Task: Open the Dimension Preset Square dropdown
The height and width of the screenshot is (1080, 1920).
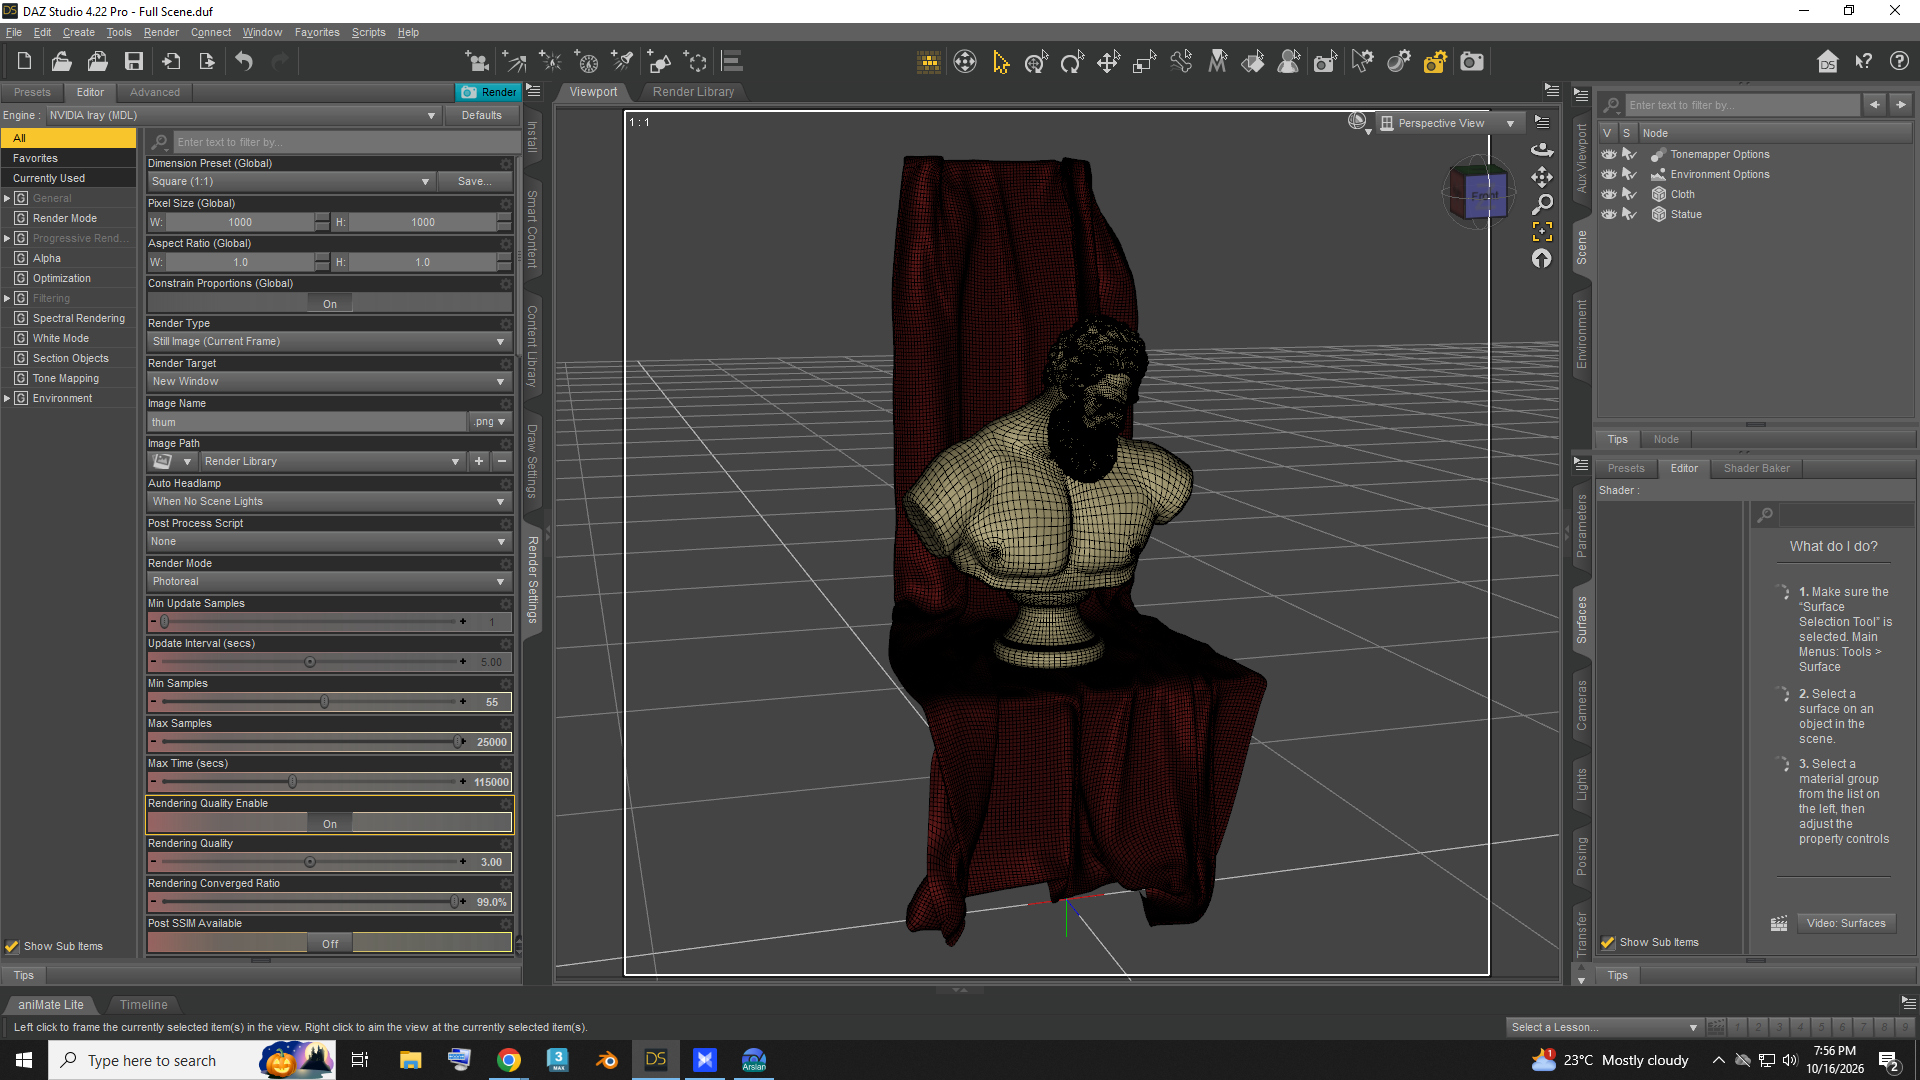Action: click(291, 181)
